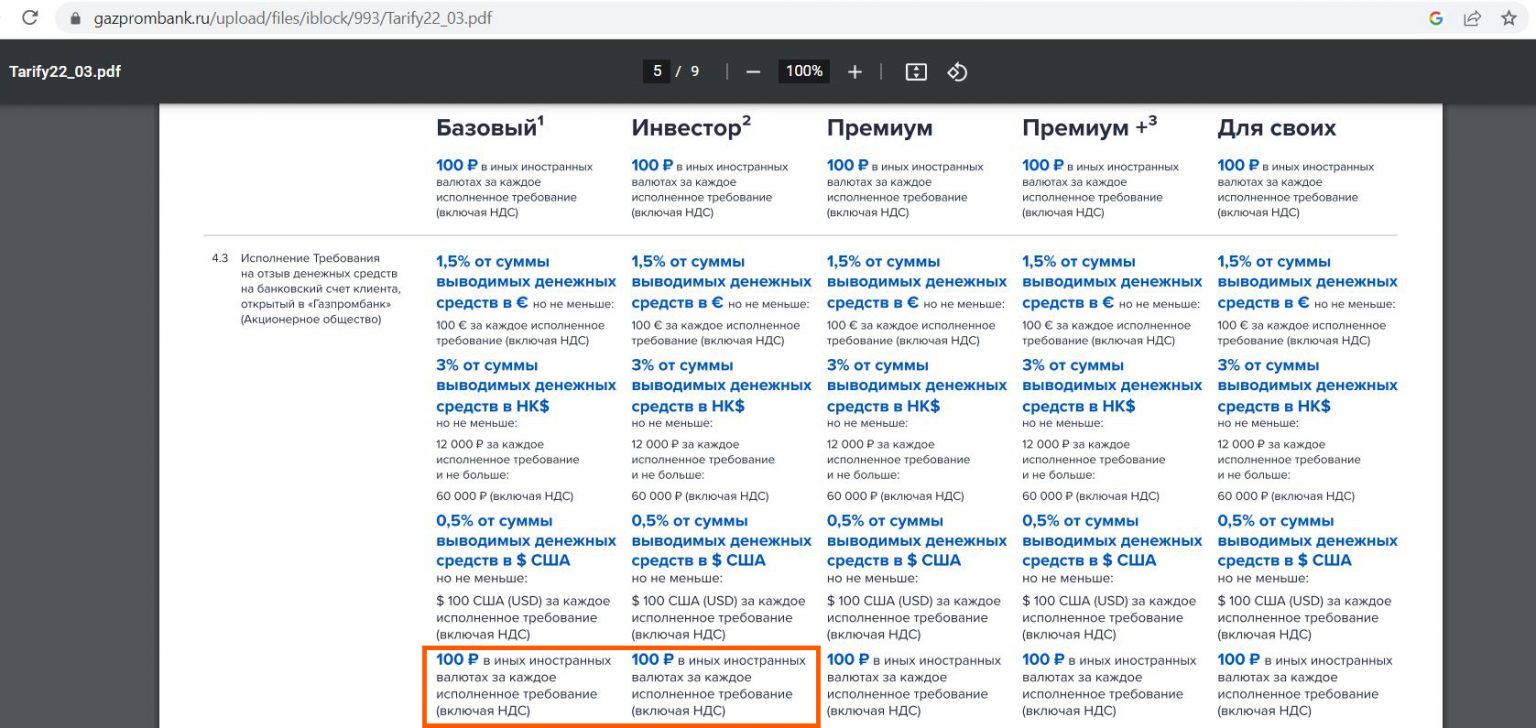Click the fit to page icon
Image resolution: width=1536 pixels, height=728 pixels.
pos(916,72)
